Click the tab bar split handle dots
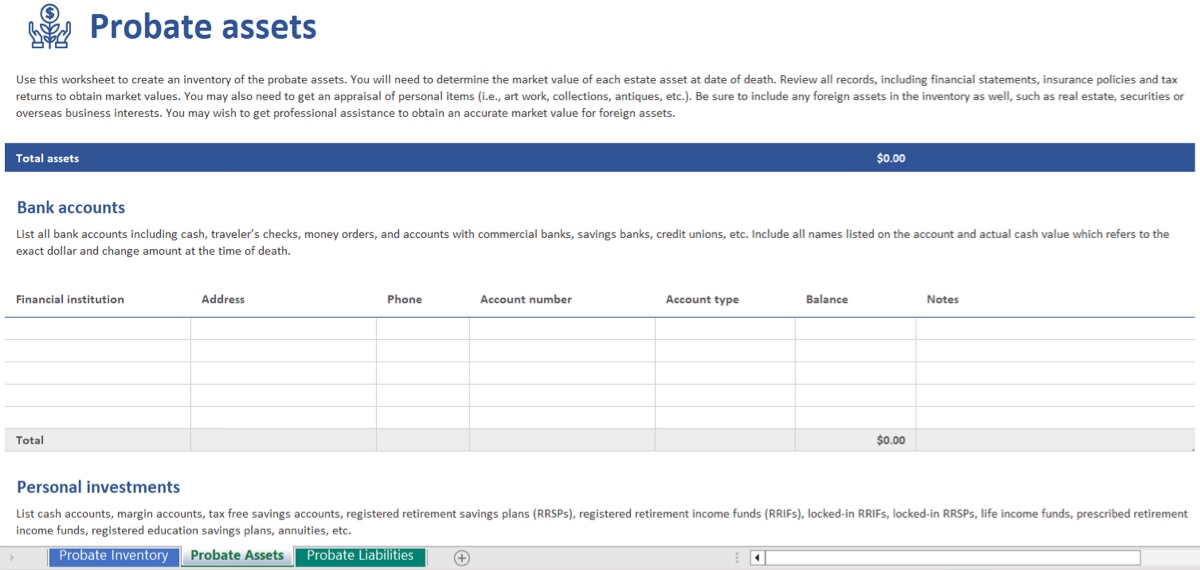The image size is (1200, 570). tap(737, 557)
